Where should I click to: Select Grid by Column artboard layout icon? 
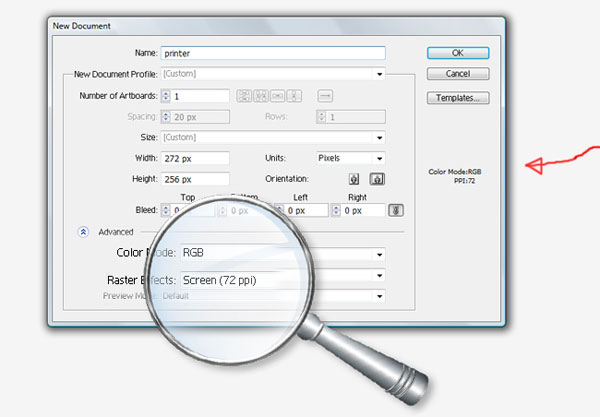[x=261, y=96]
